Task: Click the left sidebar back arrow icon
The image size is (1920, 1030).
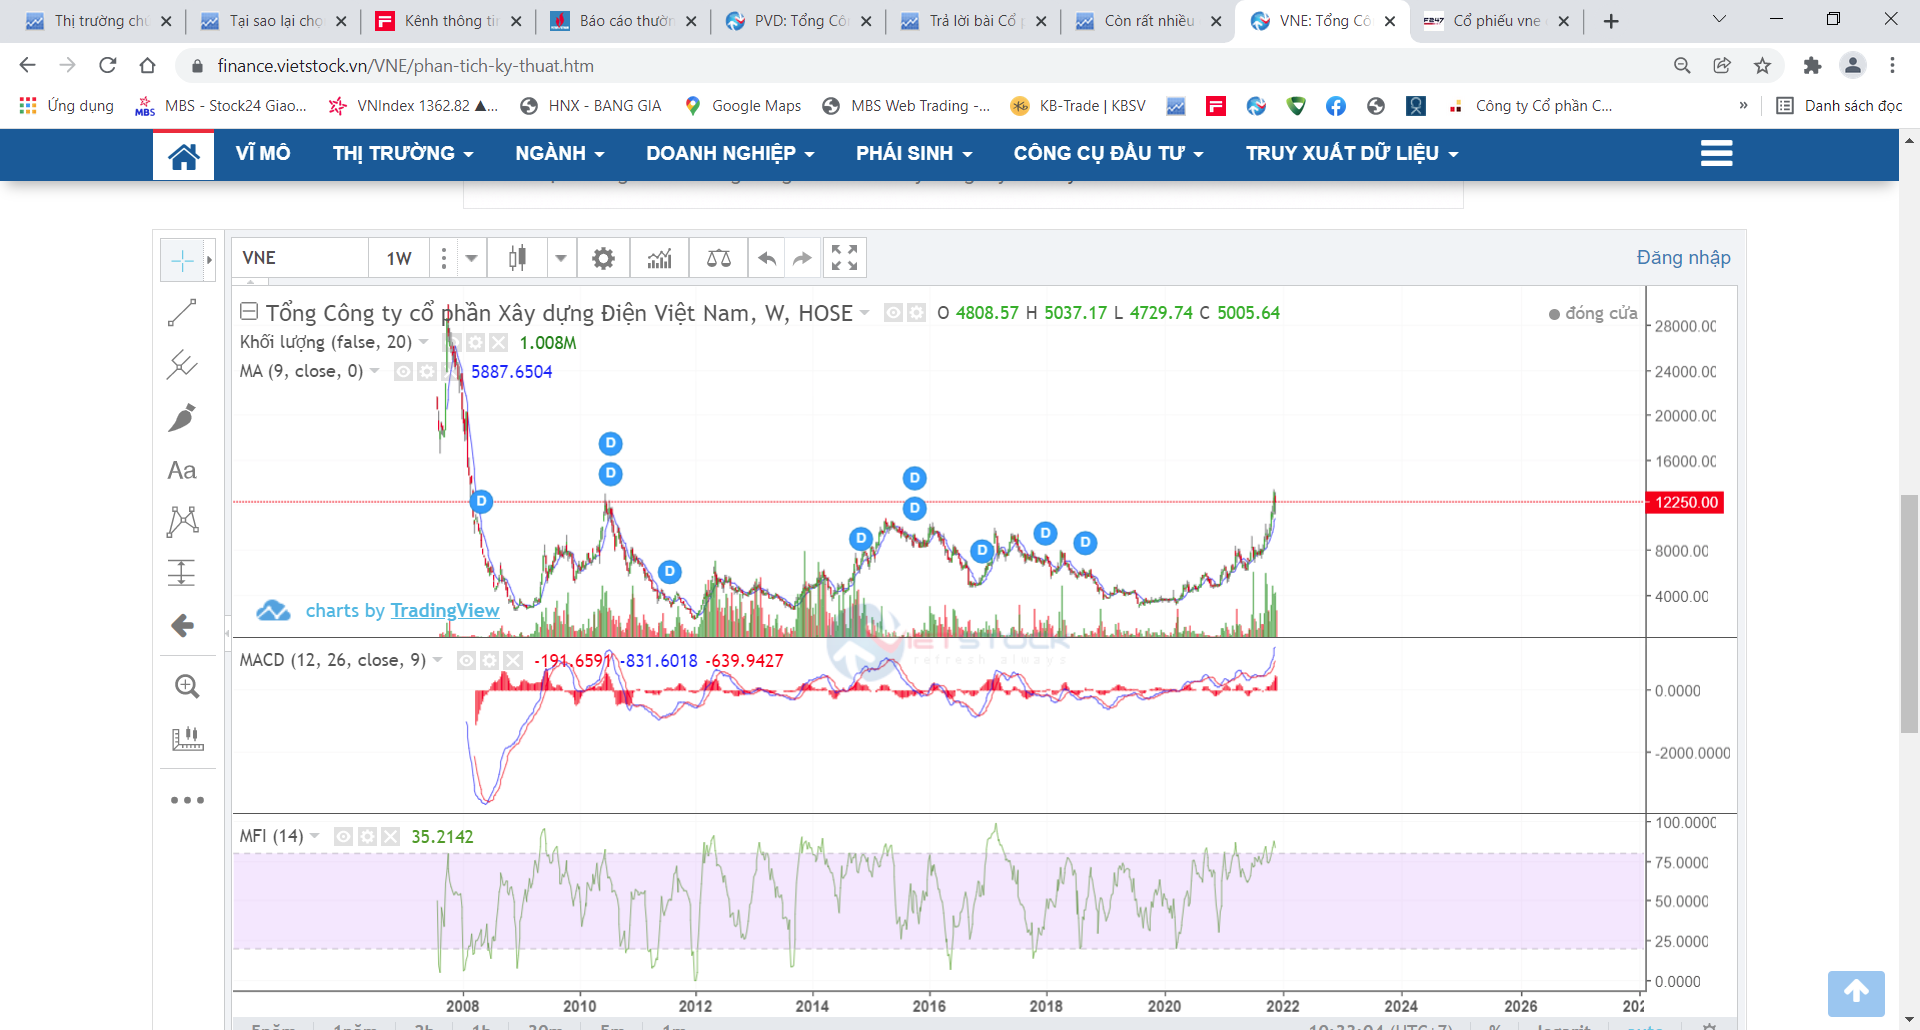Action: [x=182, y=626]
